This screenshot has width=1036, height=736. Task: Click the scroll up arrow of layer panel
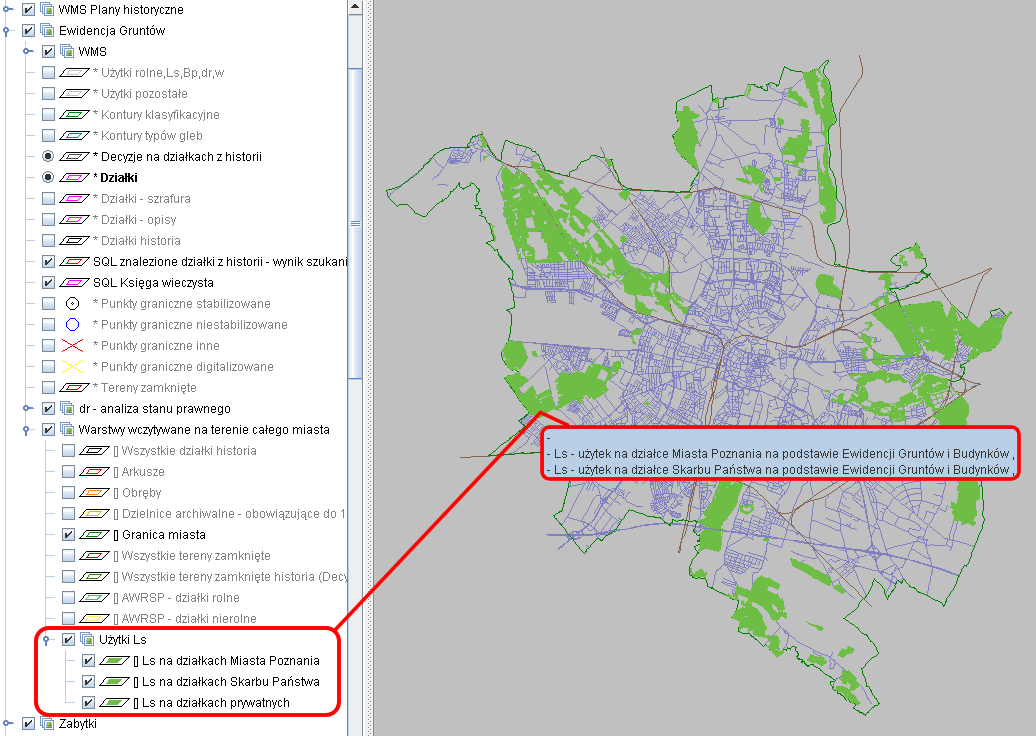pyautogui.click(x=354, y=7)
